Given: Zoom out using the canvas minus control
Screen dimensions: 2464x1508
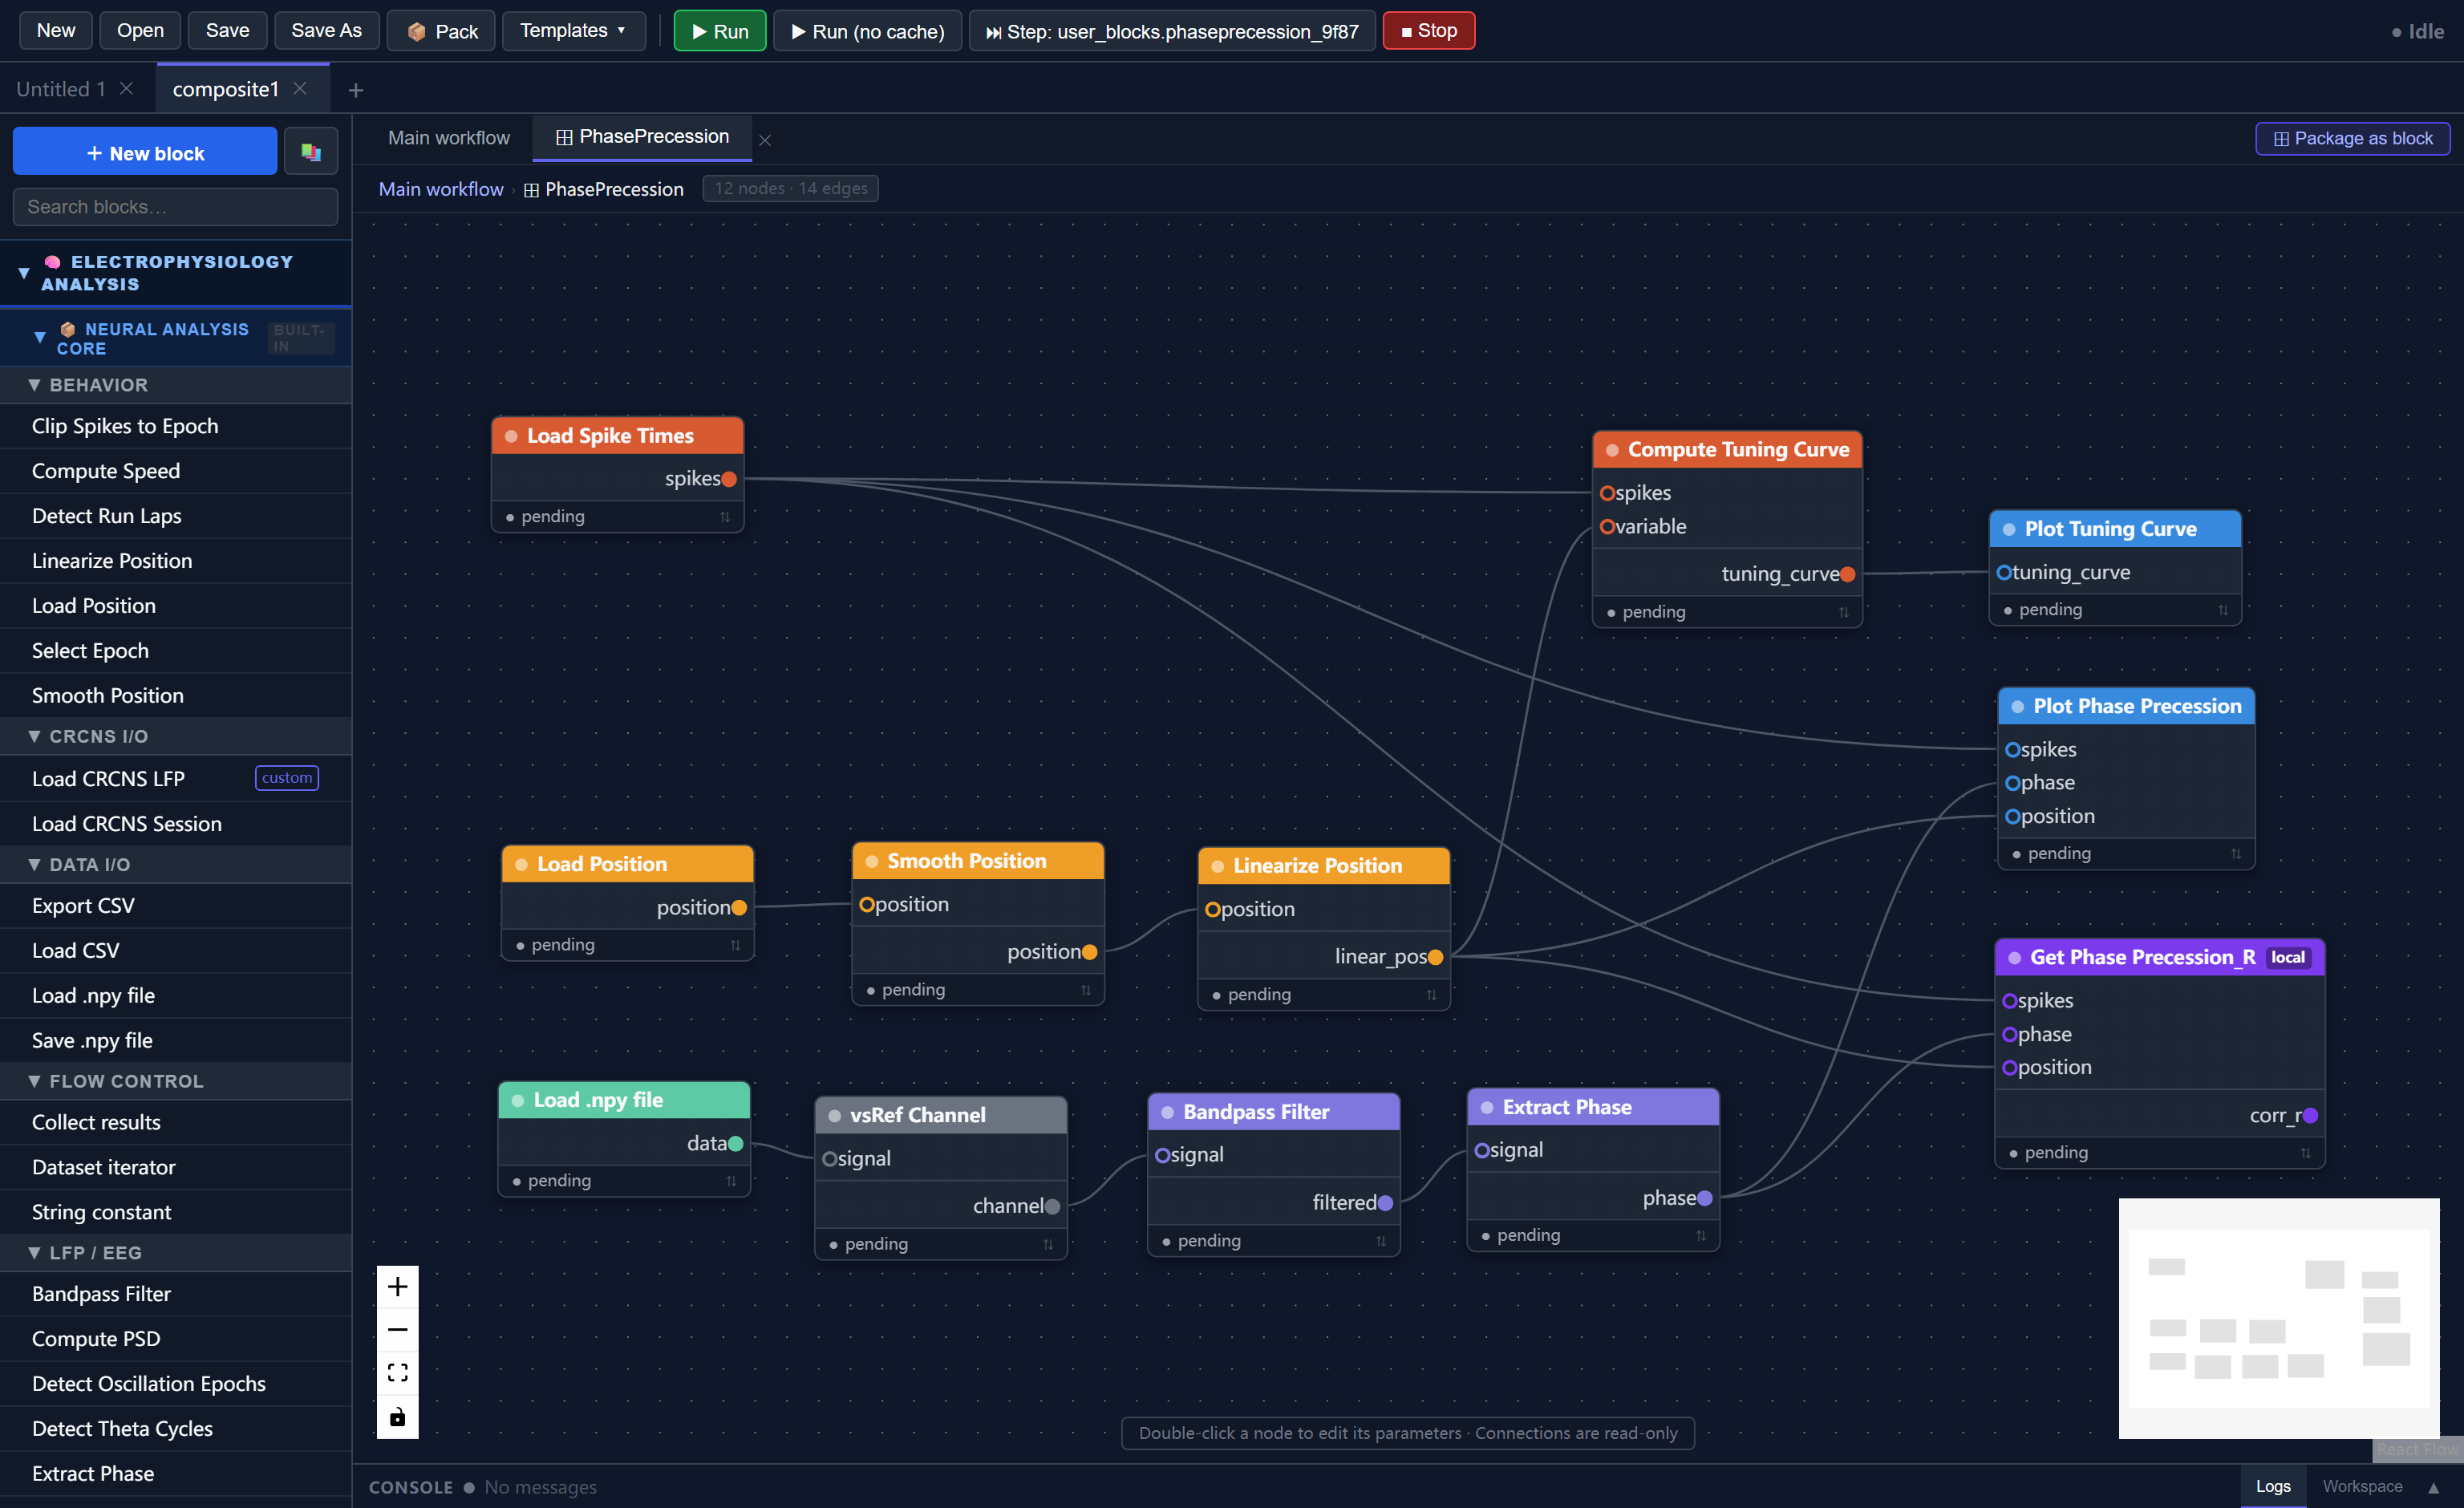Looking at the screenshot, I should (397, 1329).
